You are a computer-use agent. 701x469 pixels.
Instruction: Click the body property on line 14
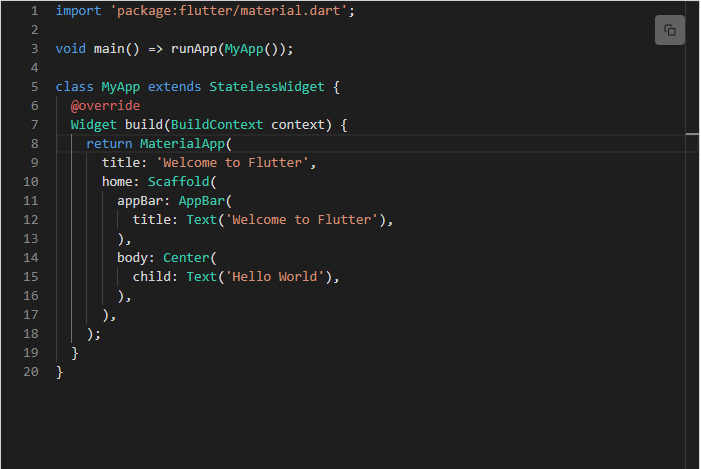pyautogui.click(x=132, y=258)
